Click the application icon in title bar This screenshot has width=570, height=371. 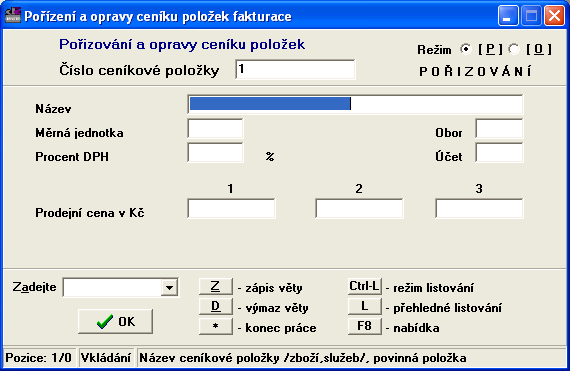point(13,15)
